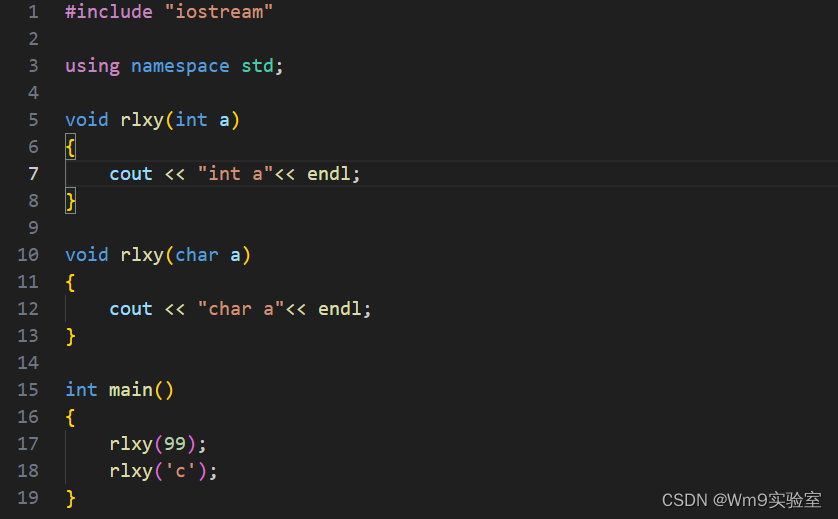
Task: Click line number 7 in the gutter
Action: [x=33, y=174]
